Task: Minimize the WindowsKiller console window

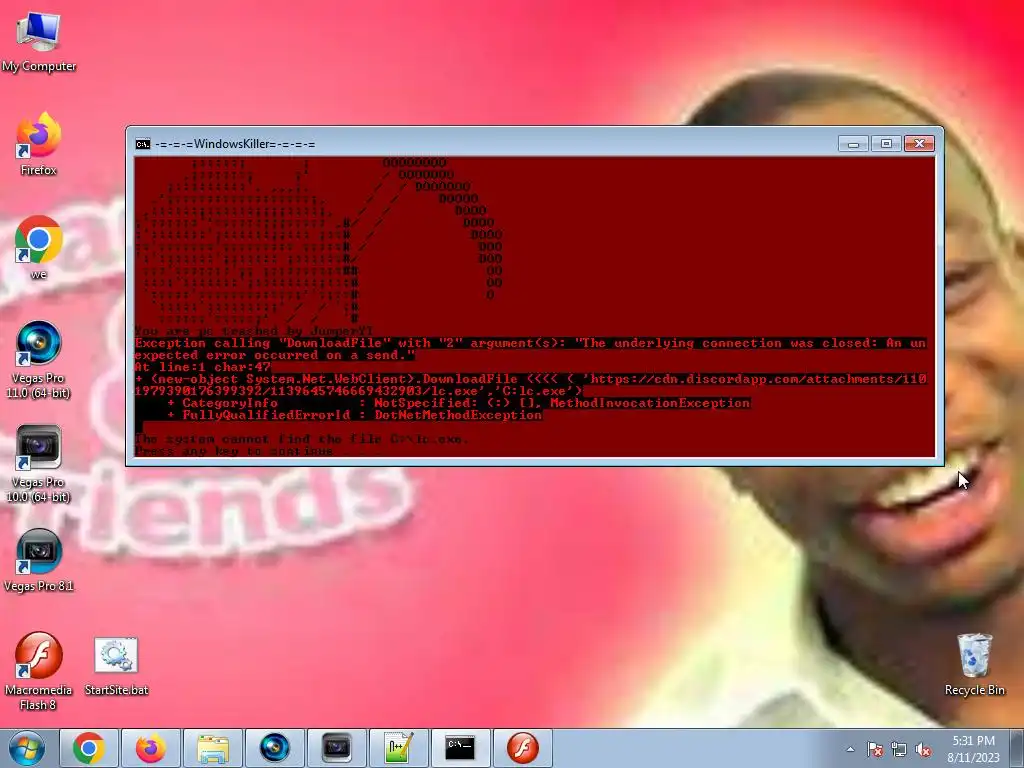Action: point(853,144)
